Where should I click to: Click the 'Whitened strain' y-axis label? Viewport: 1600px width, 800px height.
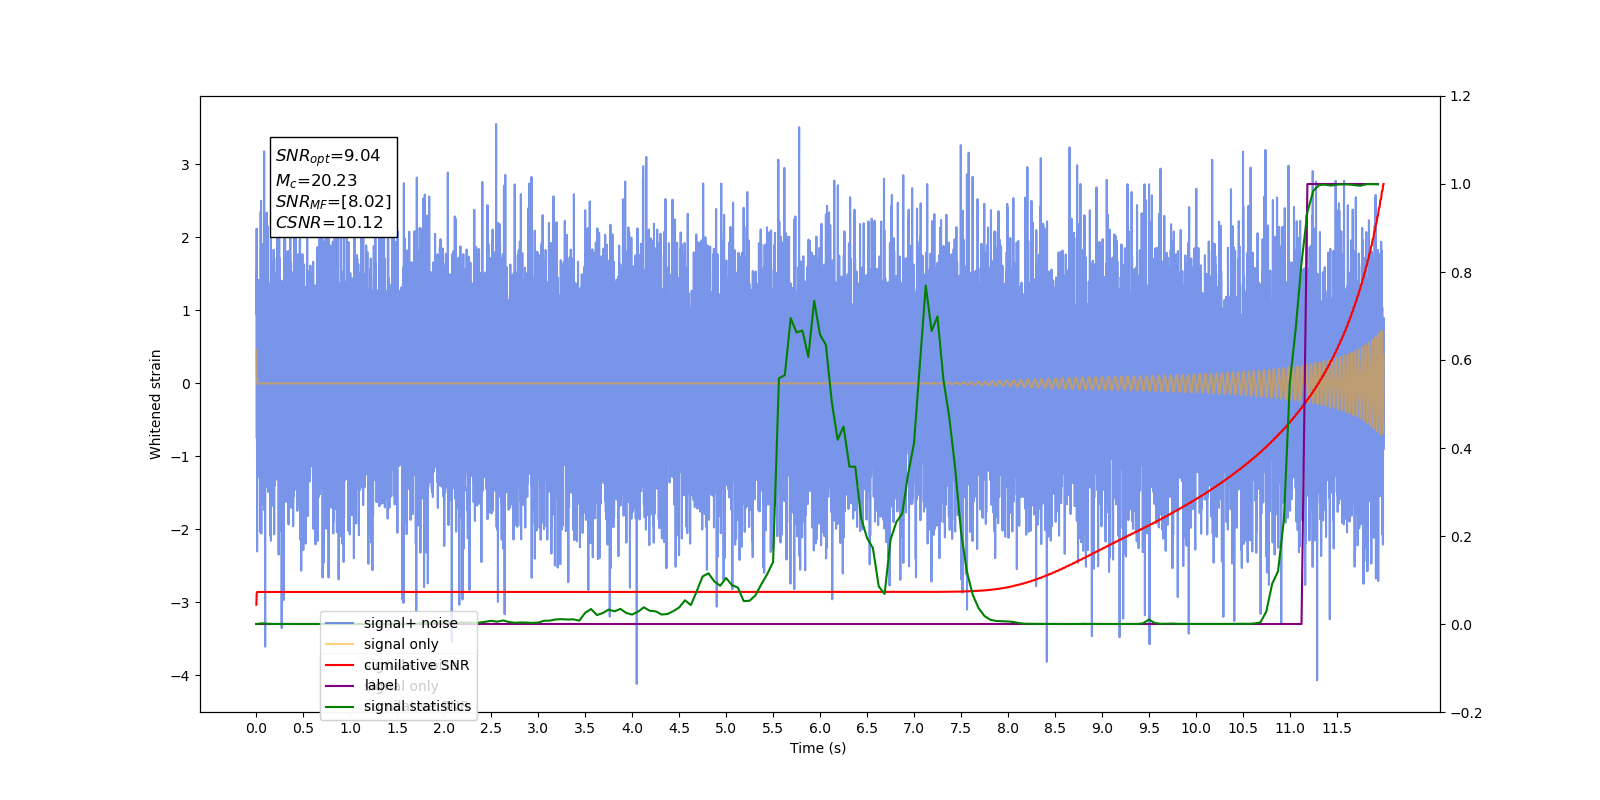pos(155,404)
